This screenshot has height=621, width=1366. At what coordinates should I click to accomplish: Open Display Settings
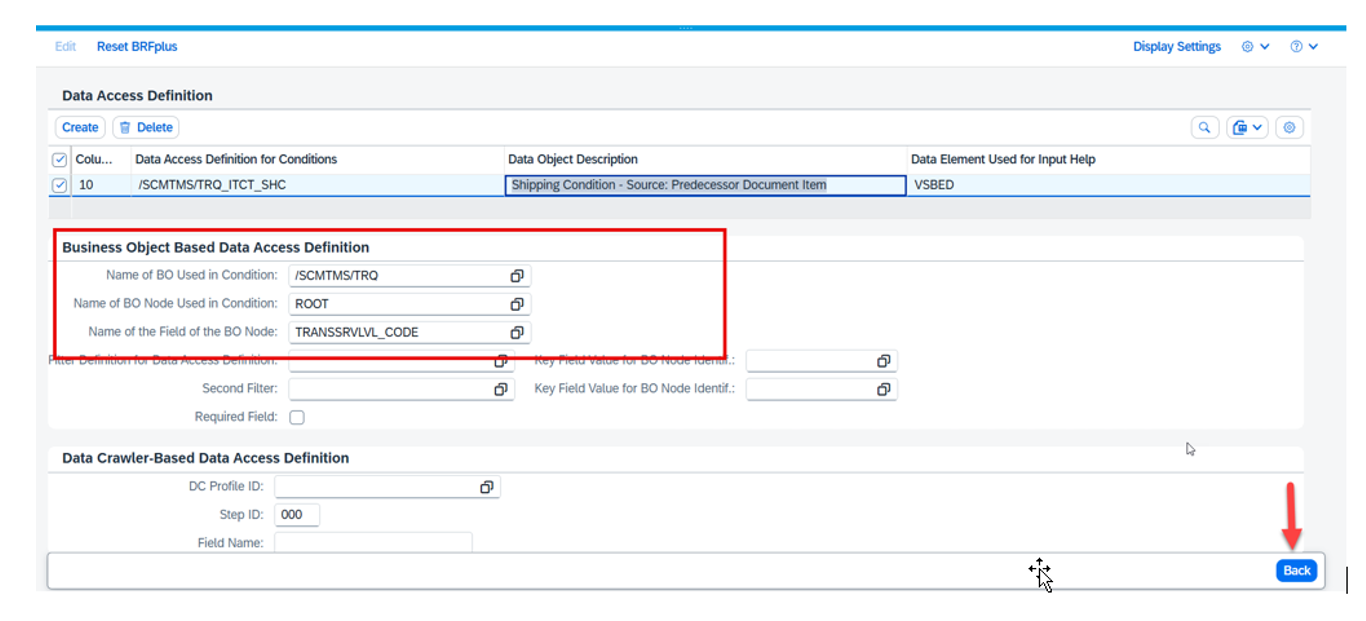(1177, 47)
